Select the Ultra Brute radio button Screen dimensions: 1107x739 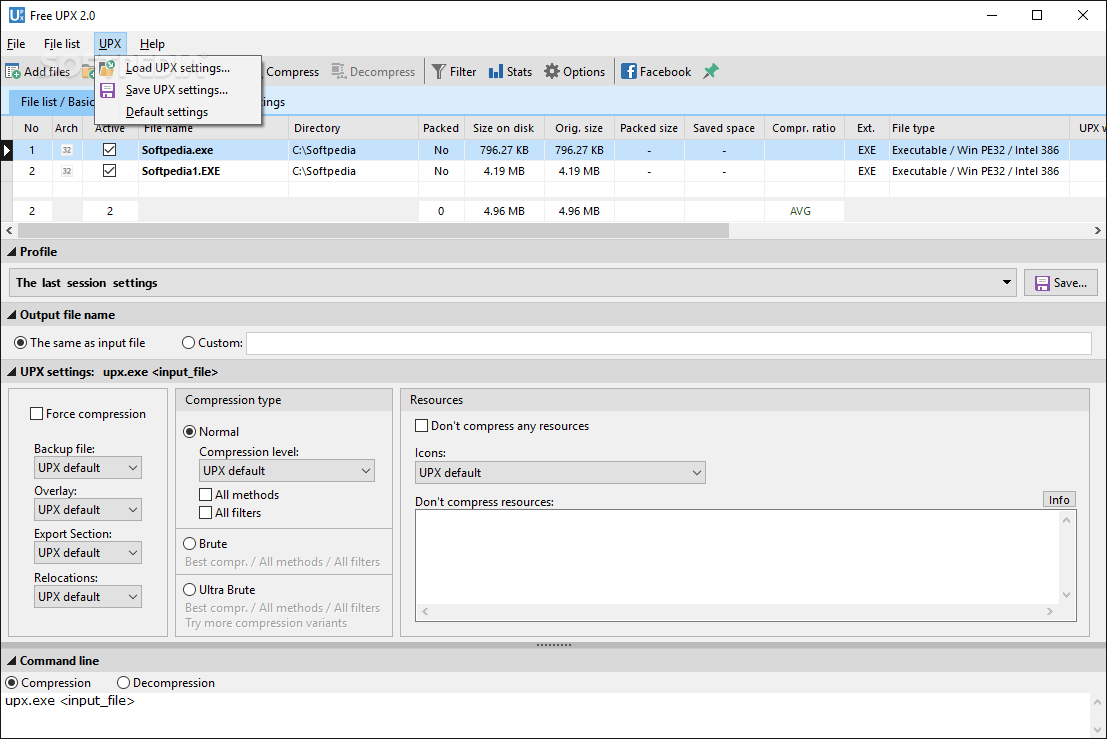[189, 589]
